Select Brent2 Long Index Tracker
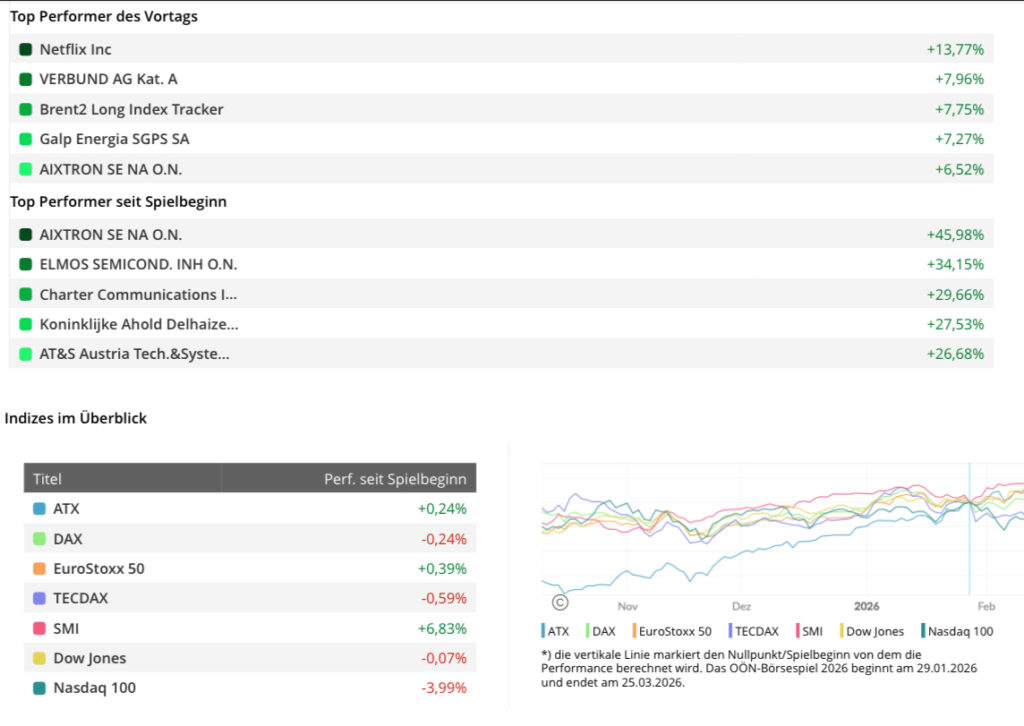The image size is (1024, 726). [x=131, y=109]
